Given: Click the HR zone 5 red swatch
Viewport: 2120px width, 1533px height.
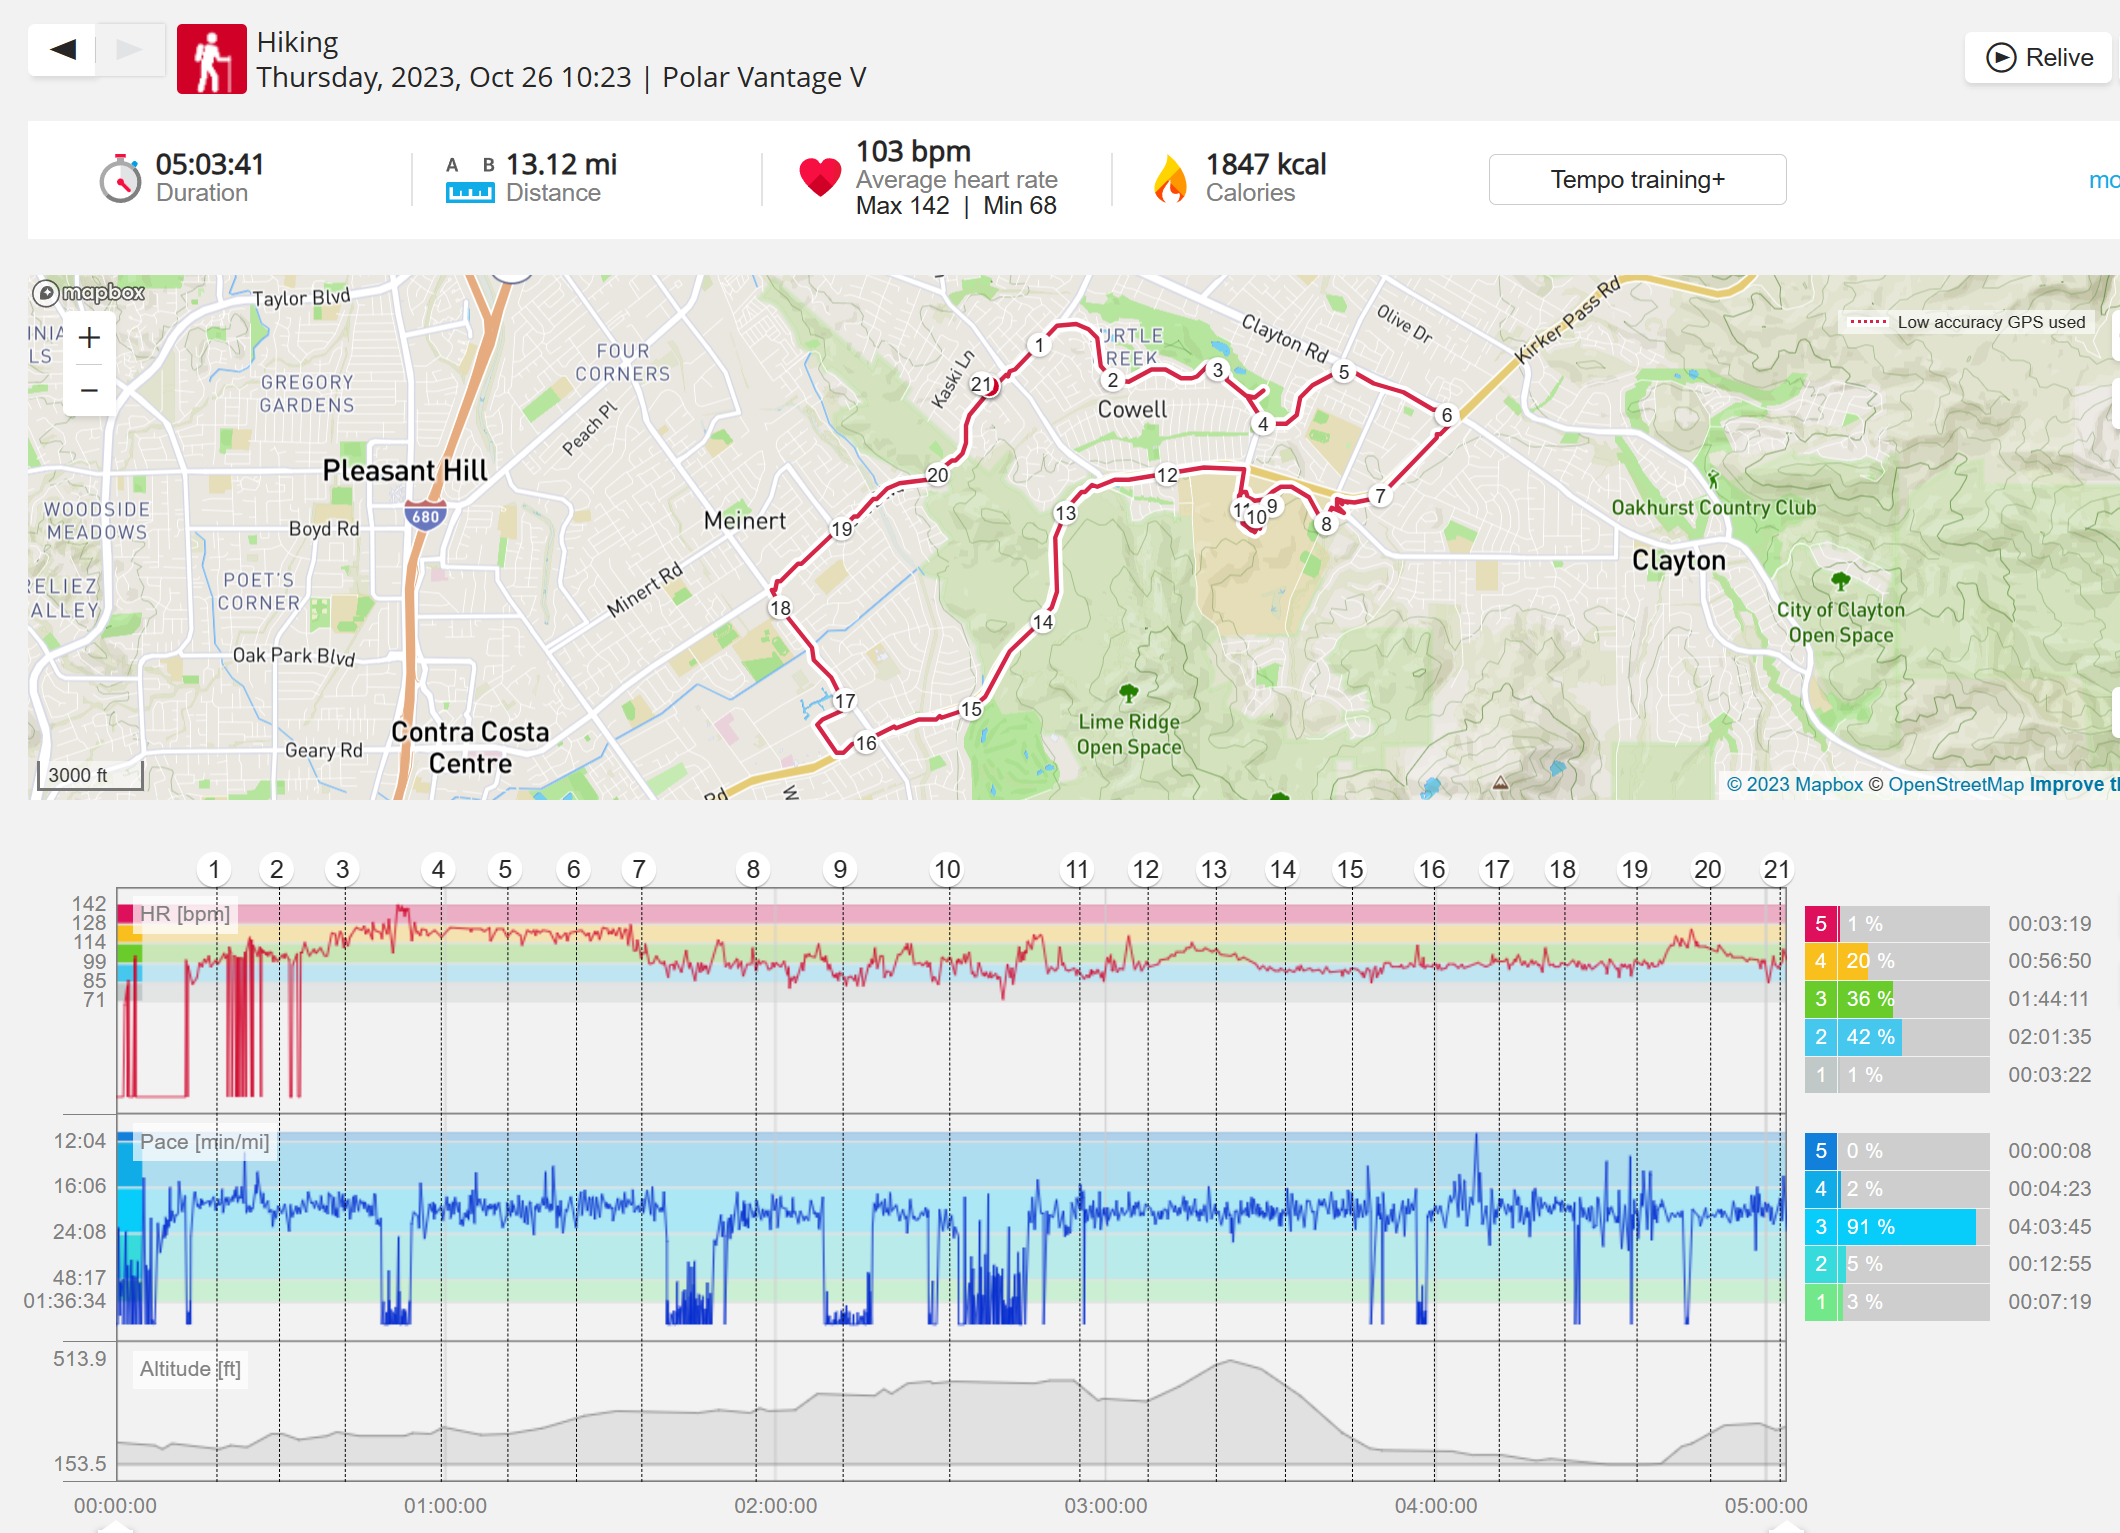Looking at the screenshot, I should [x=1821, y=924].
